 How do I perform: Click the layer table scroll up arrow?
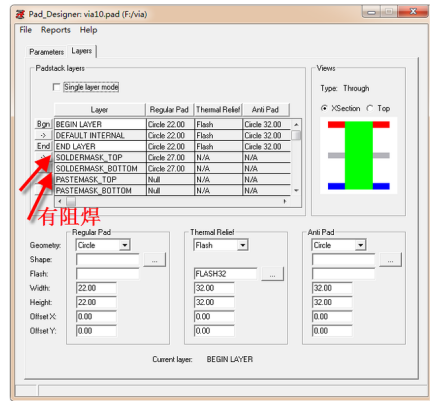[x=296, y=124]
